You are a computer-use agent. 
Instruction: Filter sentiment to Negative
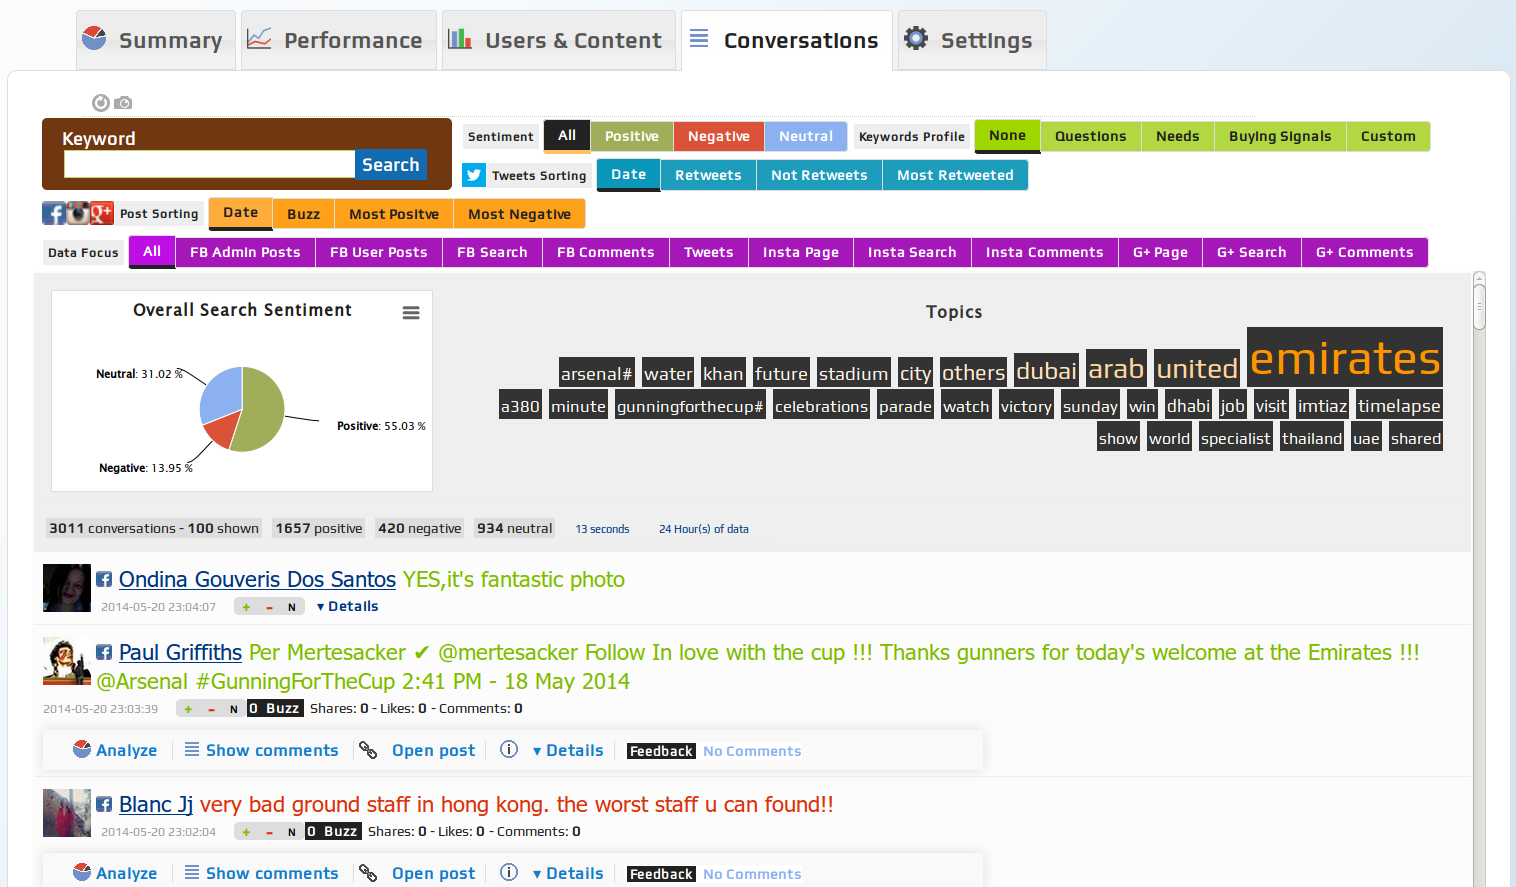point(719,136)
